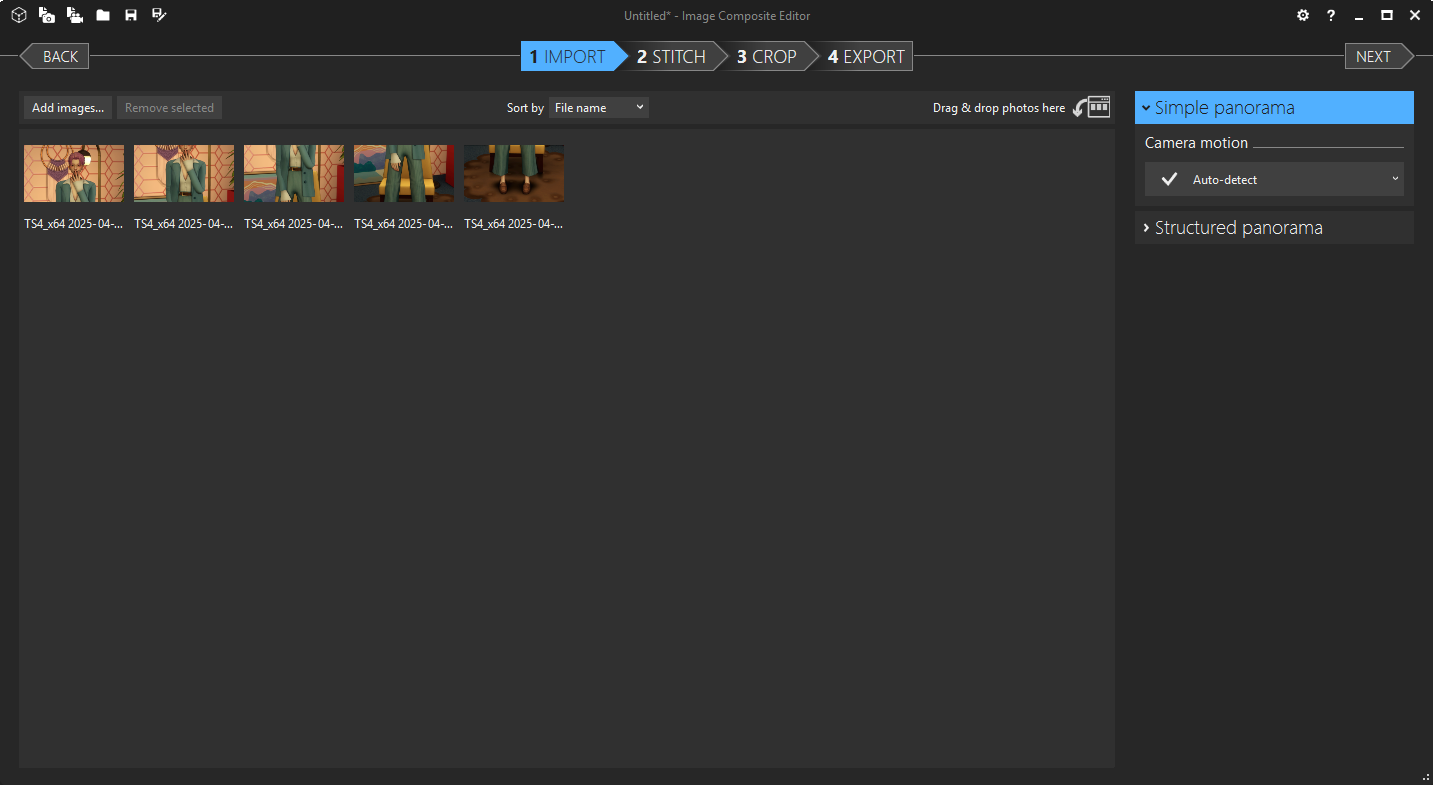Select the last thumbnail showing shoes on rug
Image resolution: width=1433 pixels, height=785 pixels.
pos(514,173)
